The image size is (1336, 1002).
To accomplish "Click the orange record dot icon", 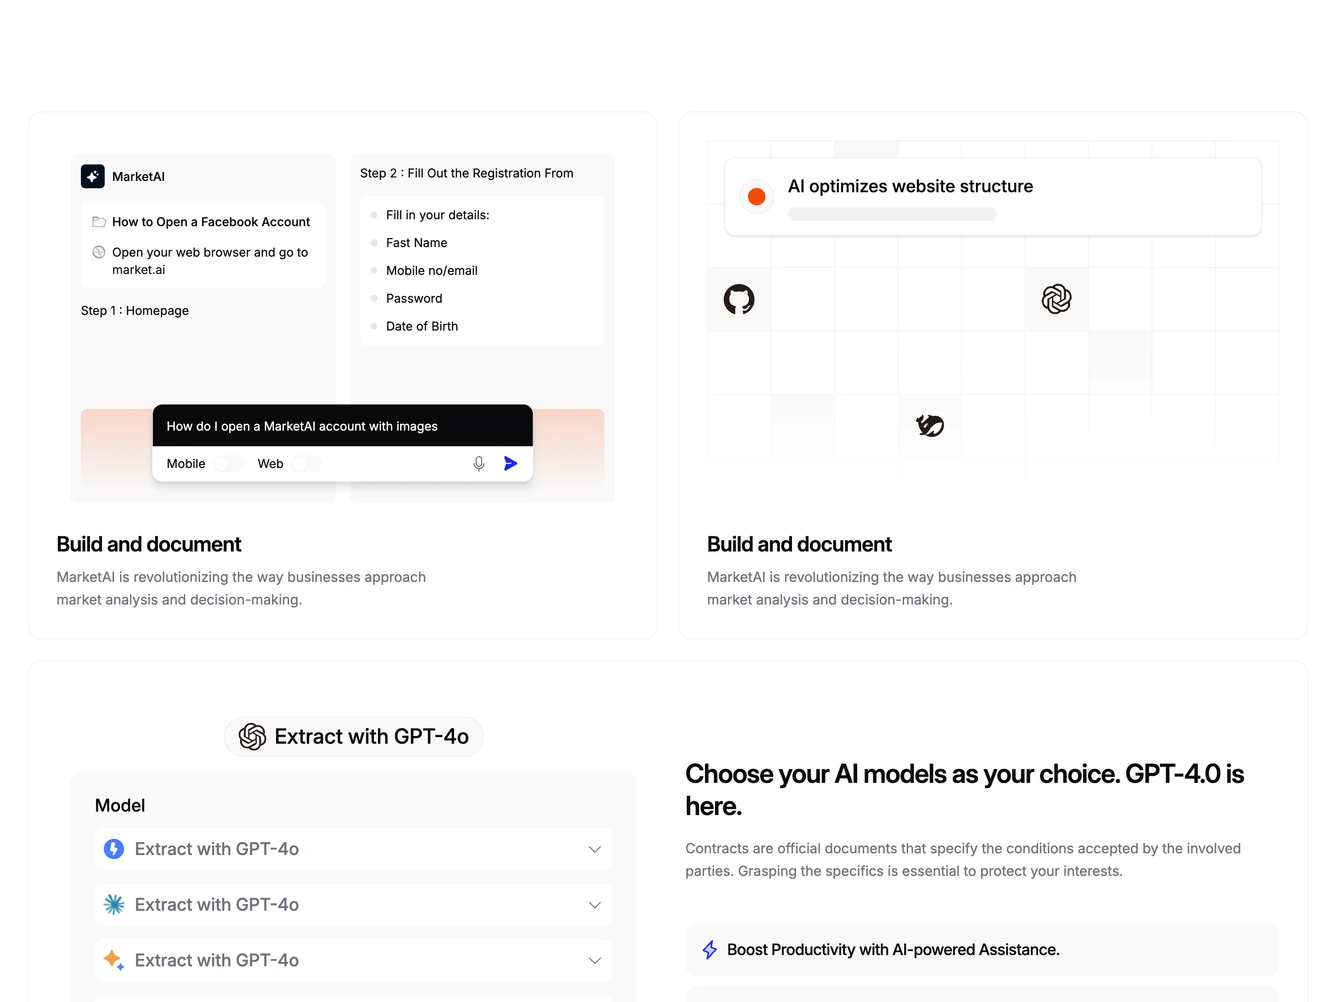I will click(x=757, y=197).
